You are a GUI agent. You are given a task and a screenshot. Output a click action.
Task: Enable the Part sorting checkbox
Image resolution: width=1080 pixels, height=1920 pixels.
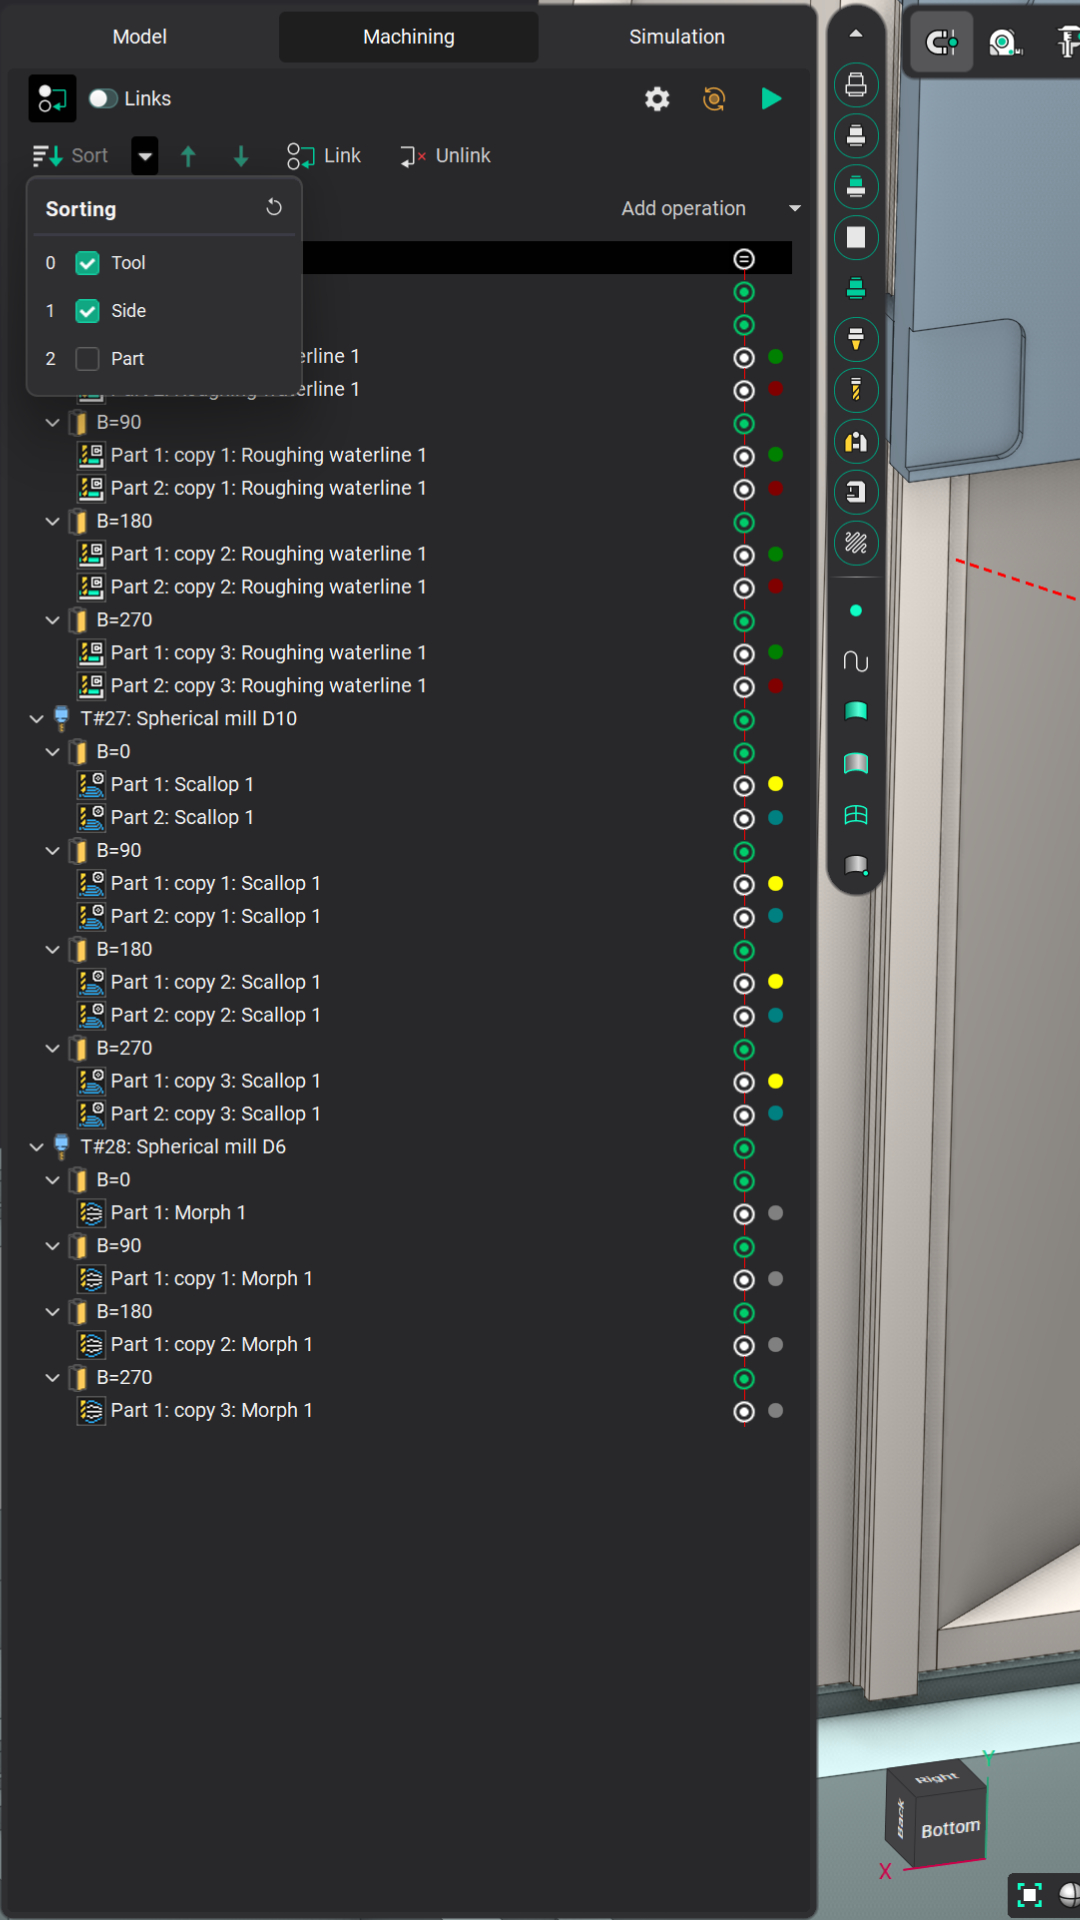coord(88,359)
